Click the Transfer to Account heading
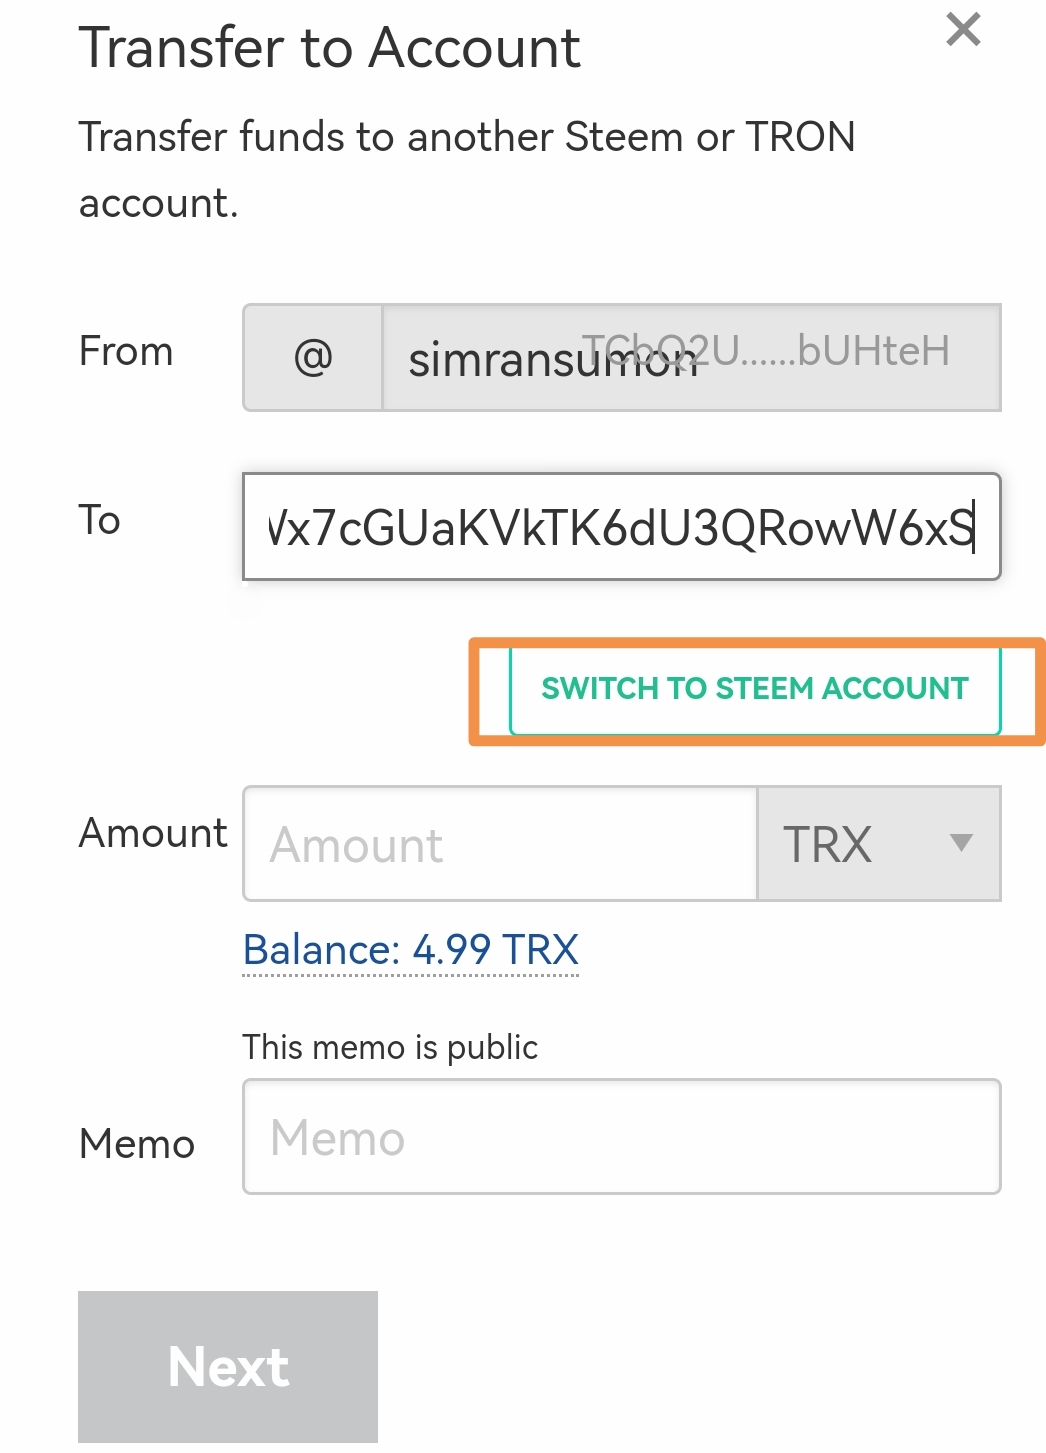Screen dimensions: 1046x1453 click(x=330, y=47)
